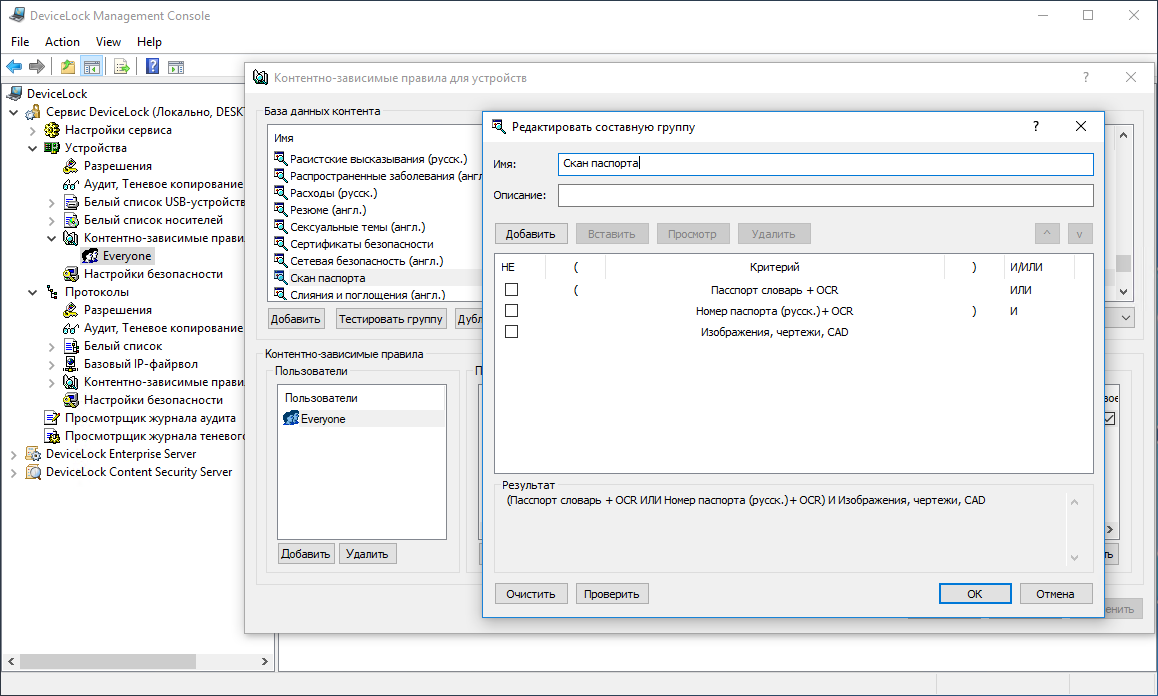The width and height of the screenshot is (1158, 696).
Task: Open the File menu
Action: click(20, 41)
